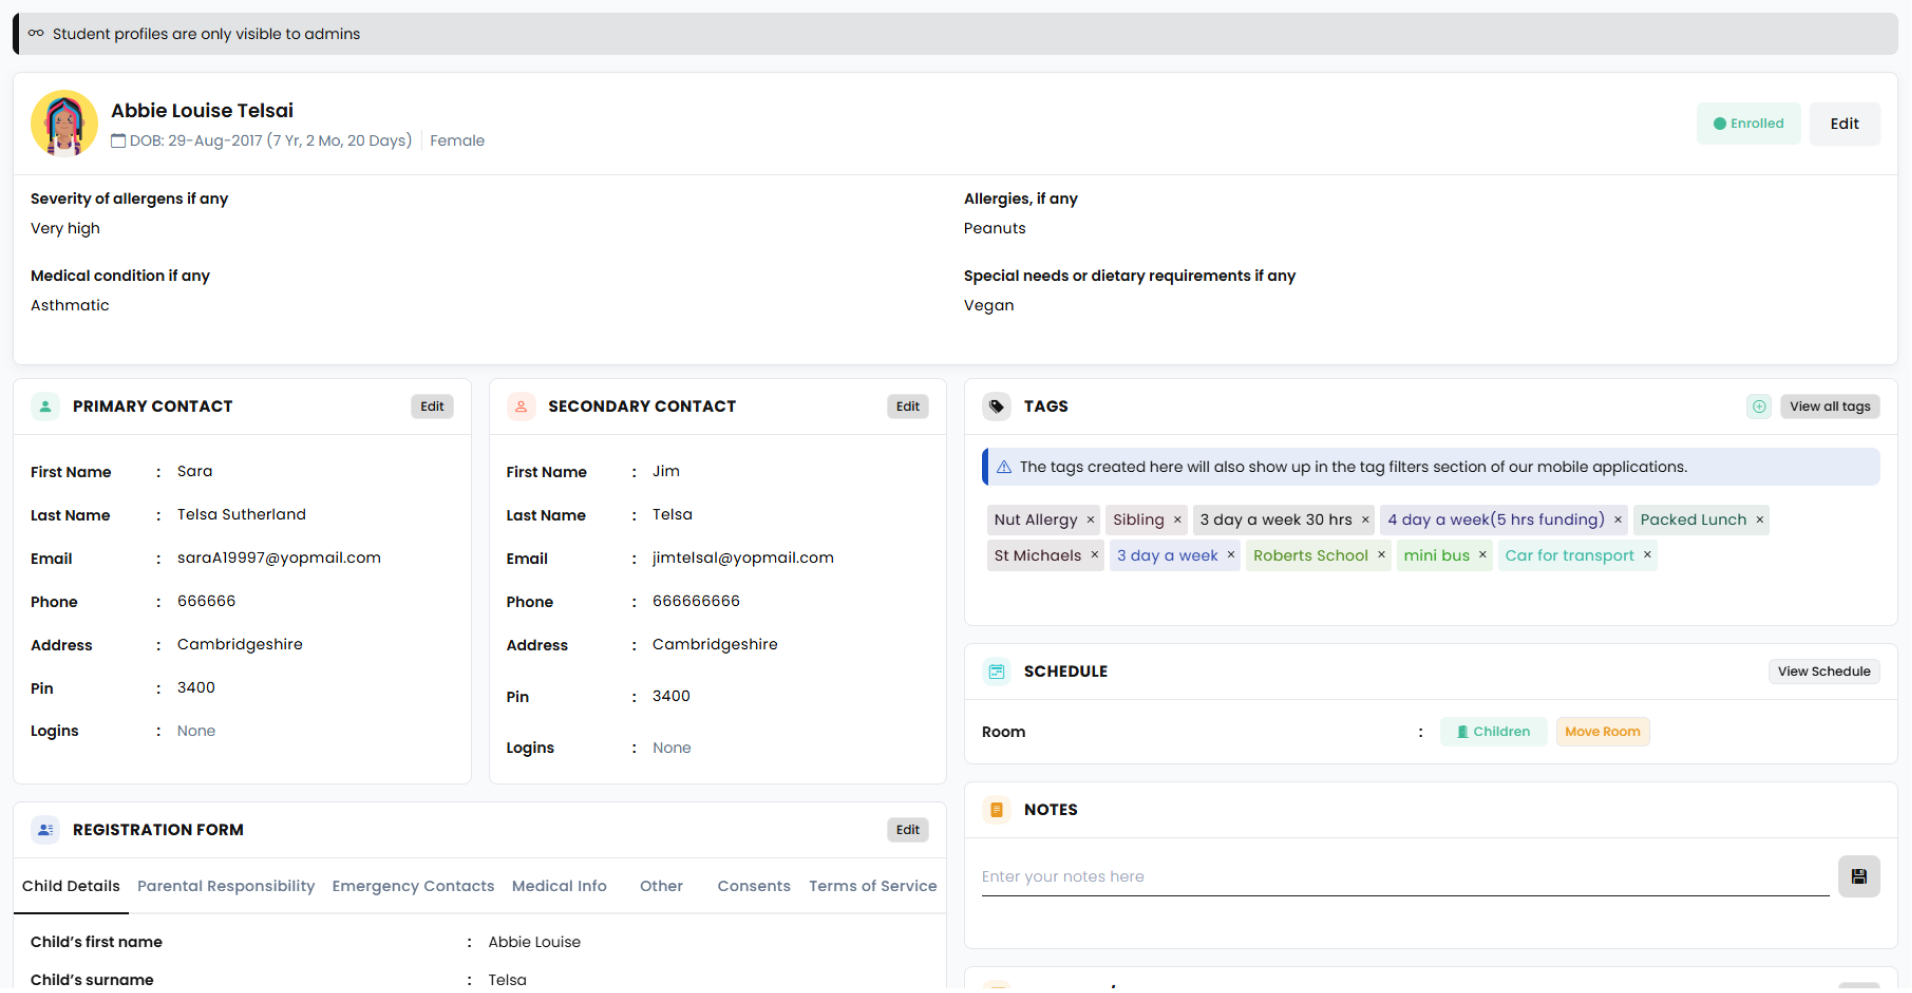
Task: Open the Medical Info tab
Action: click(559, 886)
